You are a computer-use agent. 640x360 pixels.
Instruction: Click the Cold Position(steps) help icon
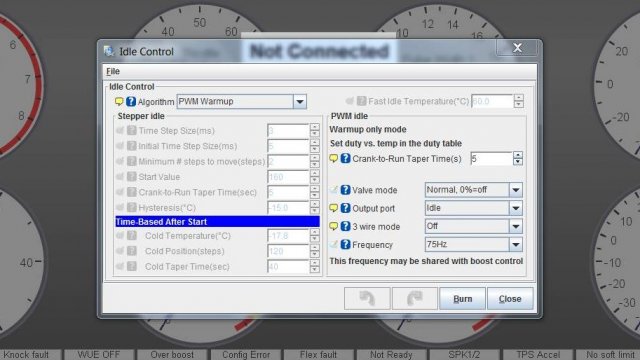[x=131, y=251]
